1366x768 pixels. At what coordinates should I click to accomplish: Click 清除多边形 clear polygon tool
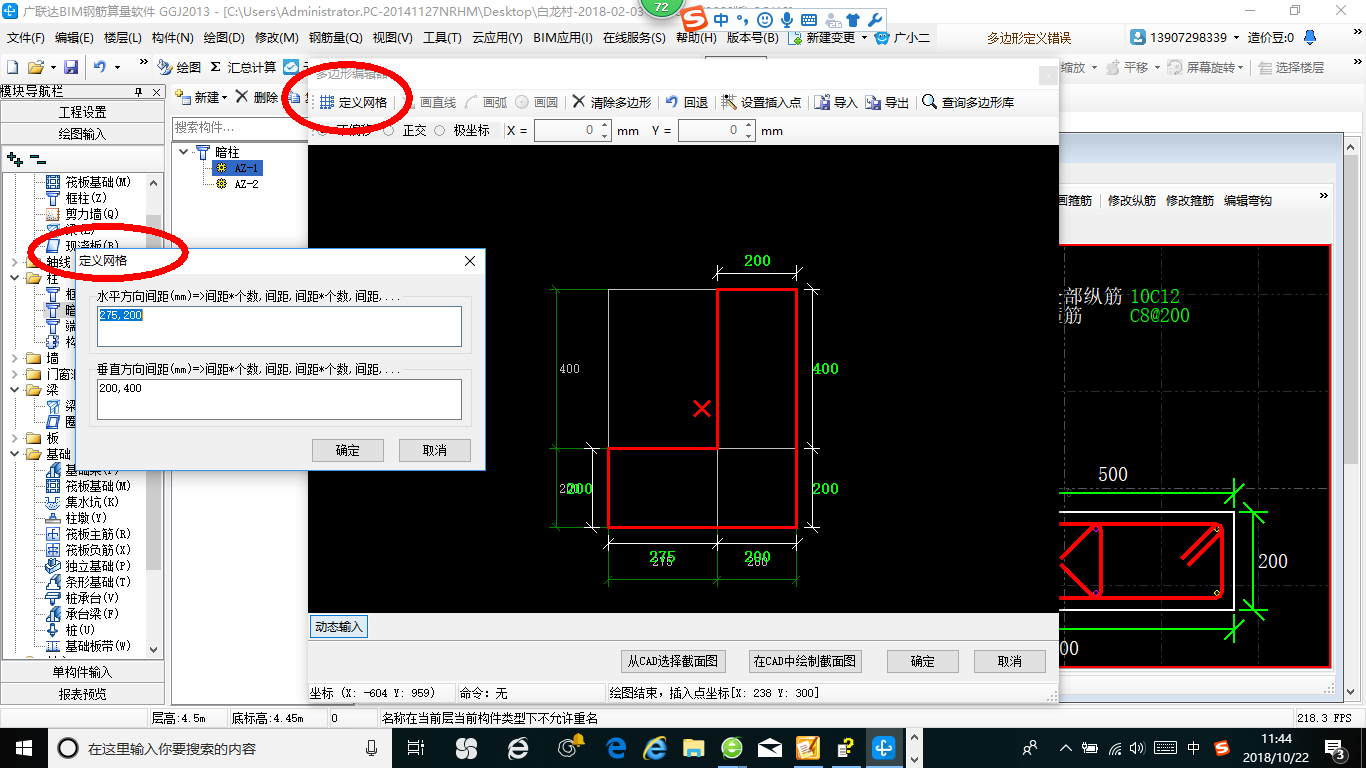[x=611, y=102]
